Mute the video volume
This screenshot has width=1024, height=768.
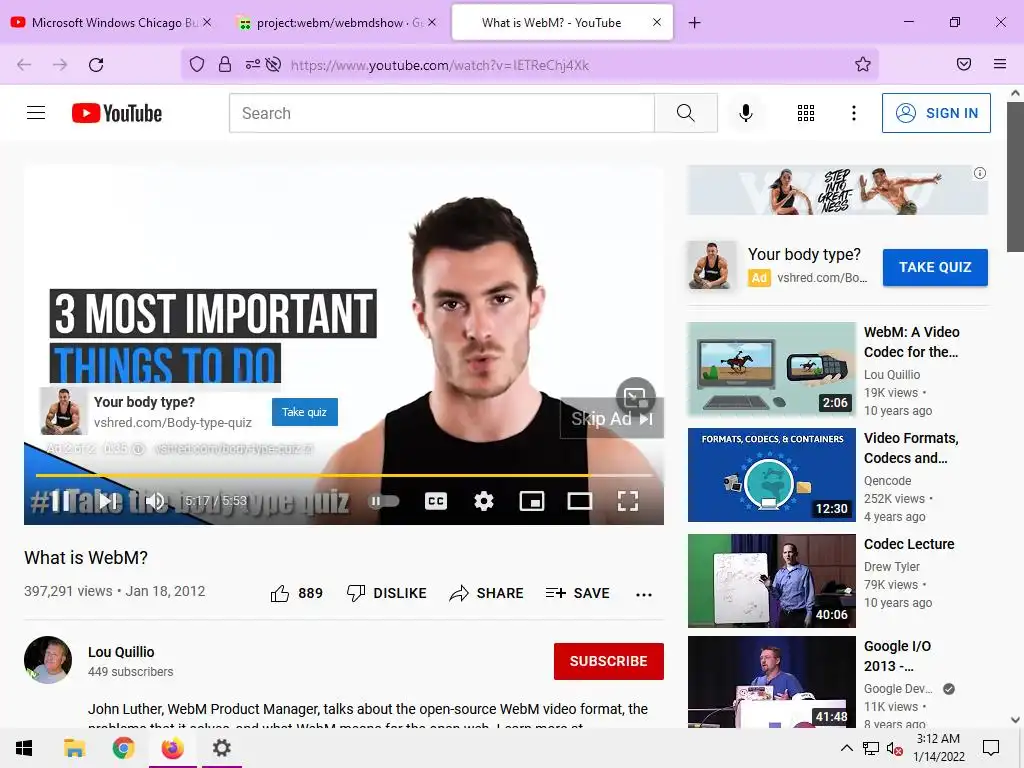pos(155,501)
